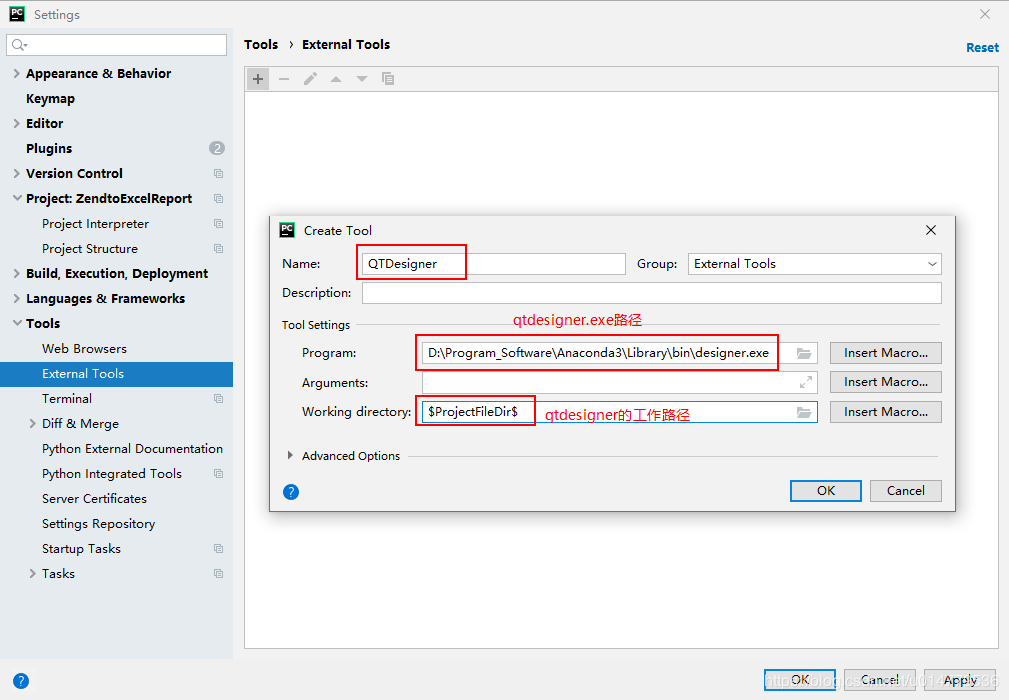The height and width of the screenshot is (700, 1009).
Task: Open Settings Repository page
Action: (x=98, y=524)
